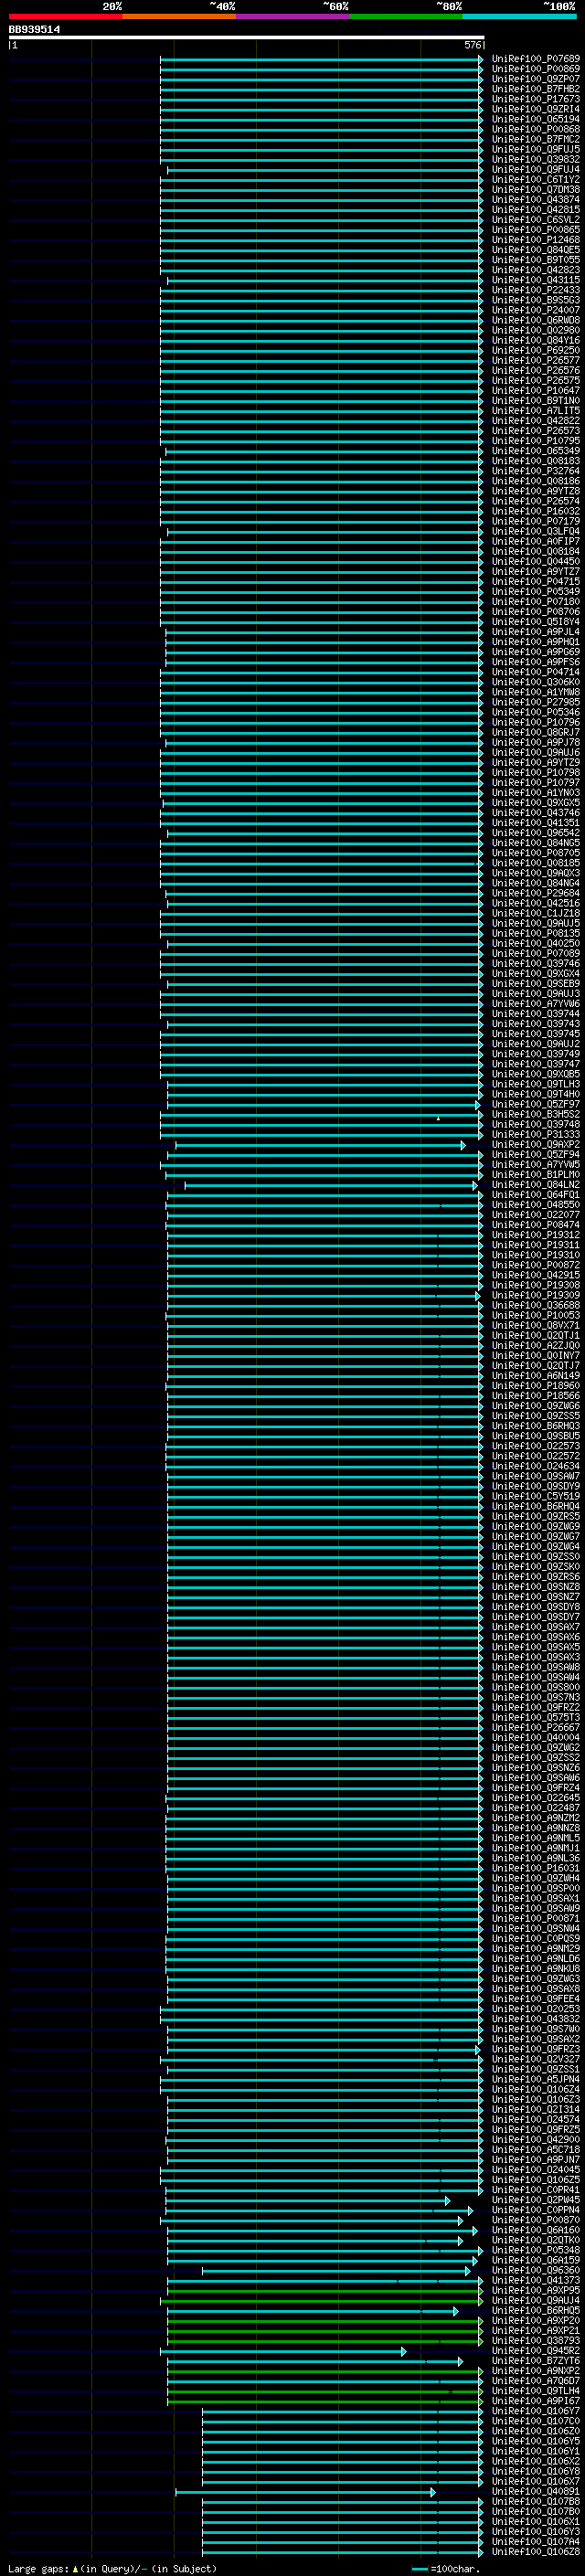Click label UniRef100_Q106Y7
This screenshot has width=585, height=2576.
(536, 2410)
